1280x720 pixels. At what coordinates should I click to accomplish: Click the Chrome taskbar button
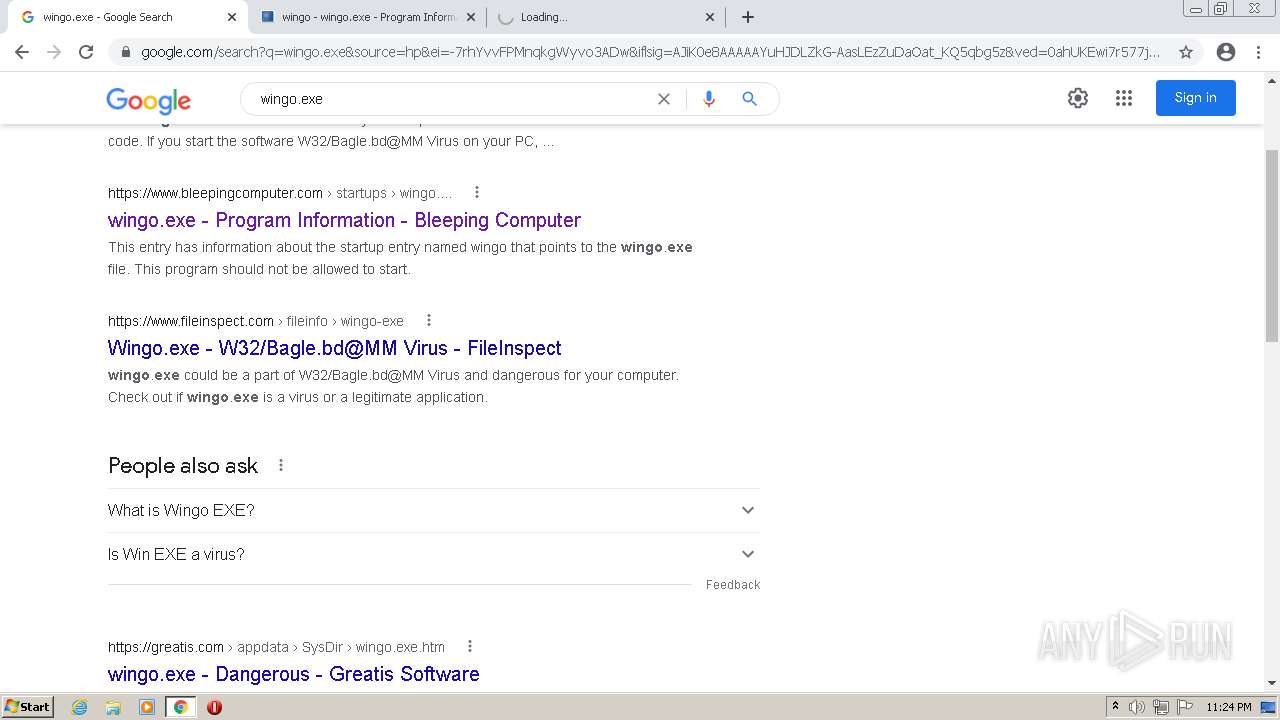coord(180,707)
